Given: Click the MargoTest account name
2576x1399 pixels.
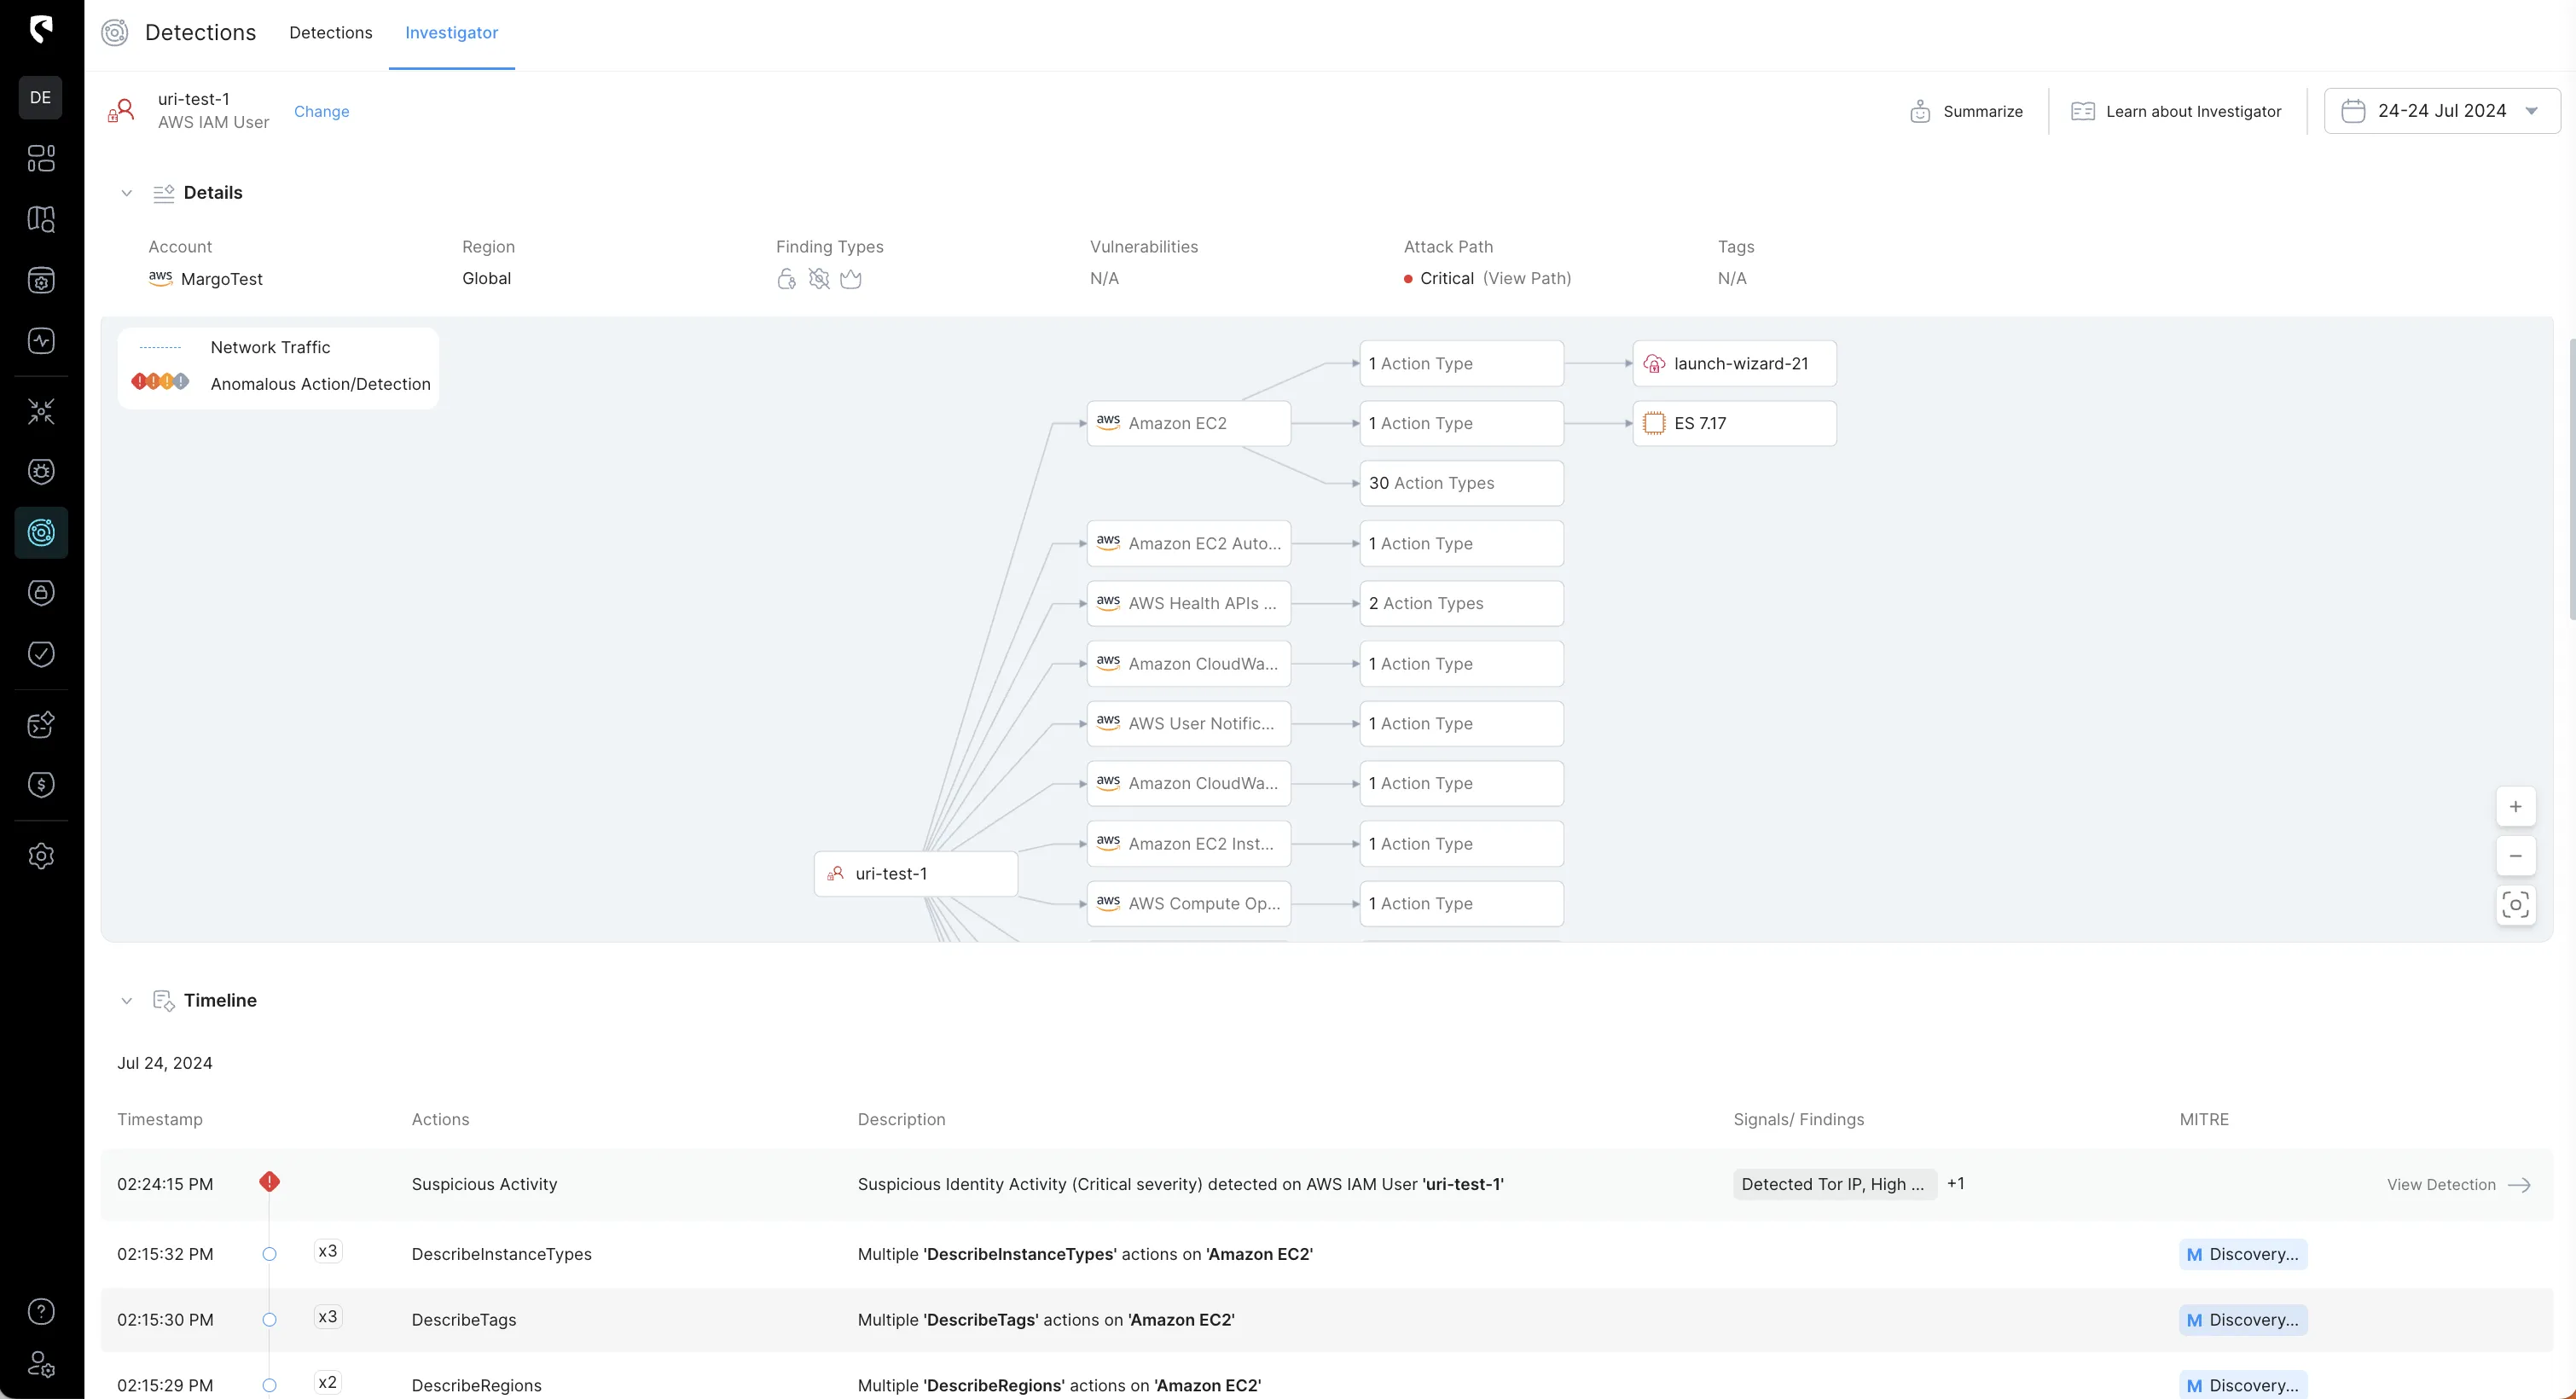Looking at the screenshot, I should coord(222,279).
